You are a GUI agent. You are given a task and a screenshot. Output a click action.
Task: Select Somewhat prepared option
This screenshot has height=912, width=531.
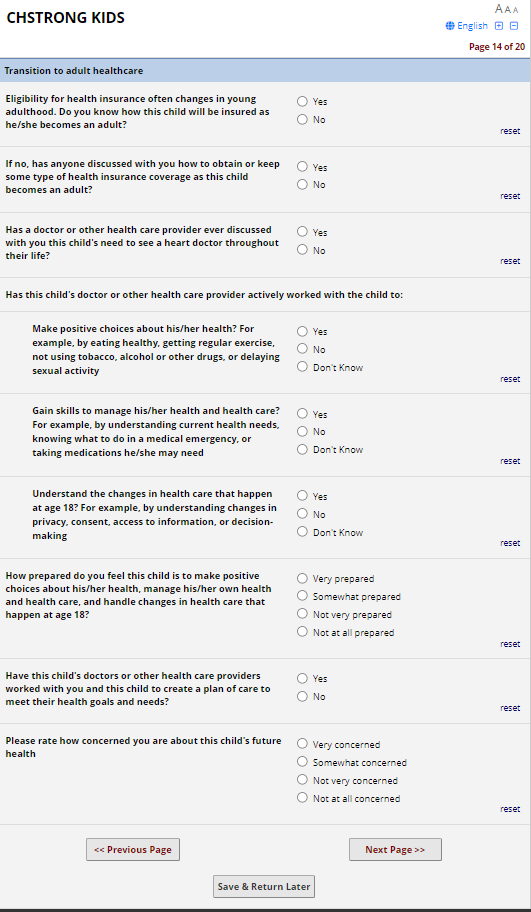tap(302, 596)
